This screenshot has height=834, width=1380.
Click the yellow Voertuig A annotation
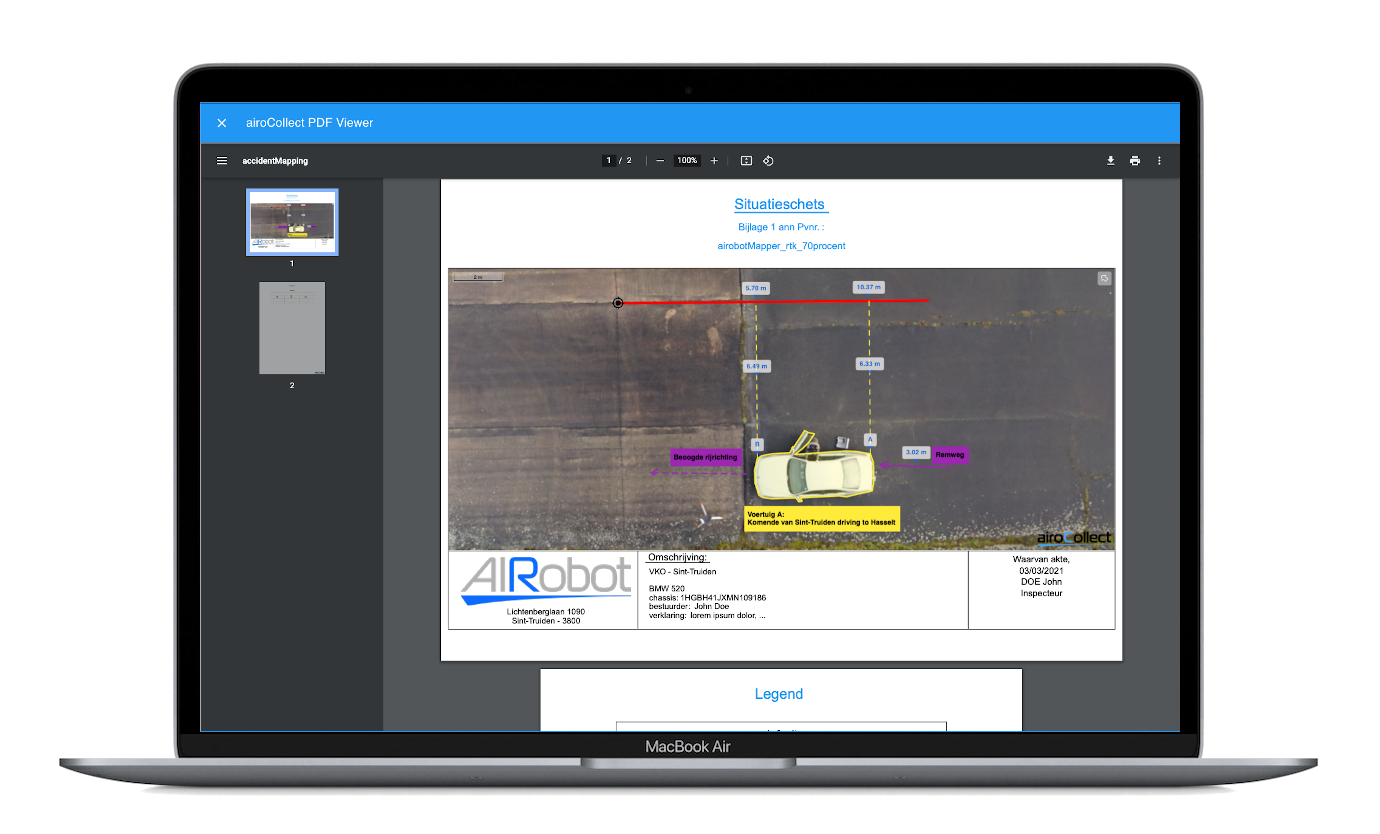click(x=822, y=518)
